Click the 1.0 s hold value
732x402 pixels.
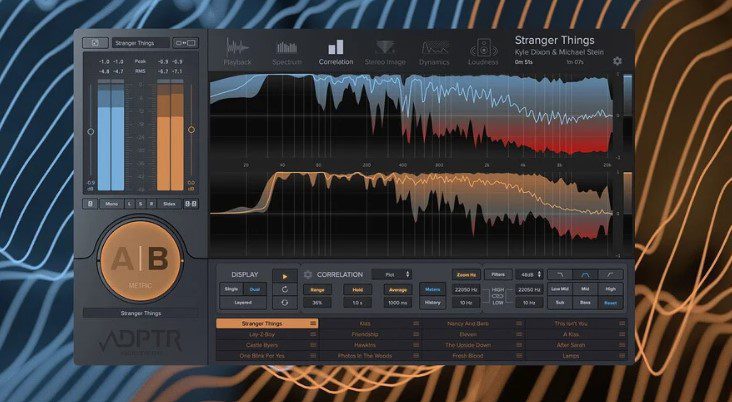pyautogui.click(x=358, y=303)
